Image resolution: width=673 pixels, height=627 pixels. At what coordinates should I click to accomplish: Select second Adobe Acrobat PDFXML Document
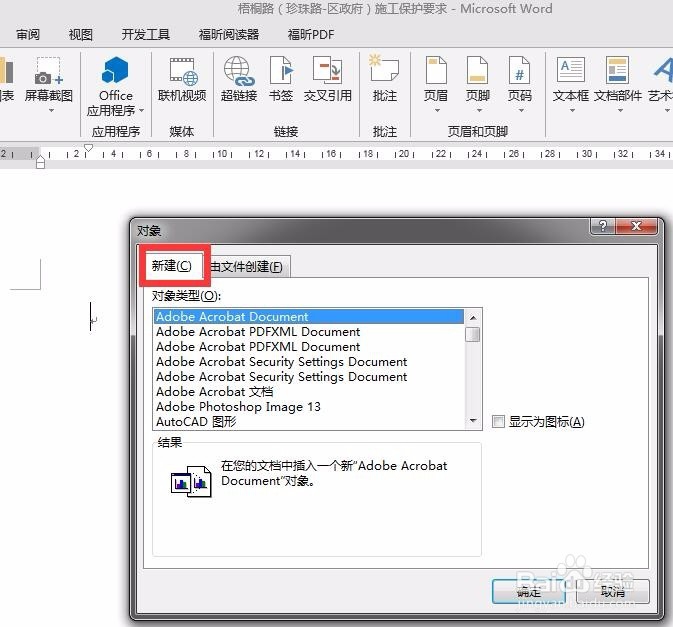[x=309, y=347]
